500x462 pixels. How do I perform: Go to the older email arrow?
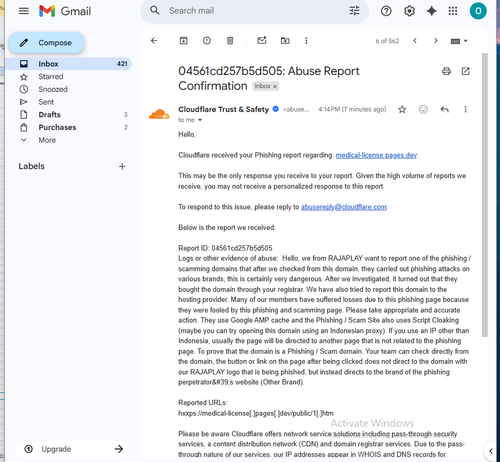435,41
